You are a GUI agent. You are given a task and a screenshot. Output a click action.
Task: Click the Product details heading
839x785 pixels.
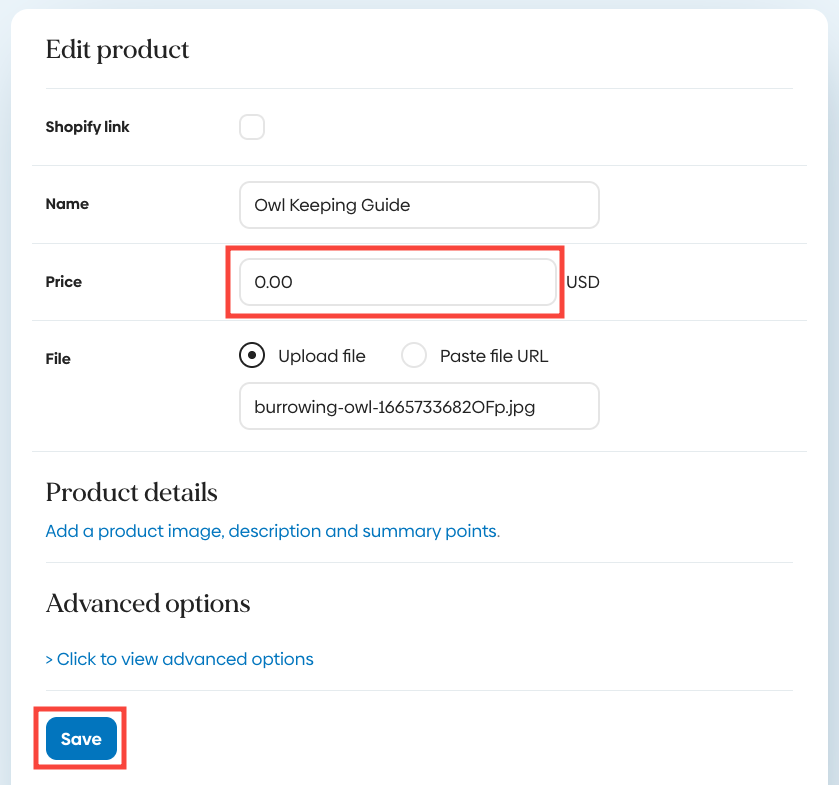(x=131, y=492)
